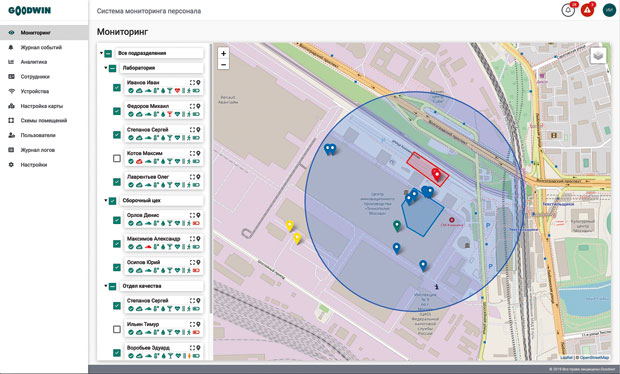This screenshot has height=374, width=620.
Task: Check the Ильин Тимур checkbox
Action: 117,329
